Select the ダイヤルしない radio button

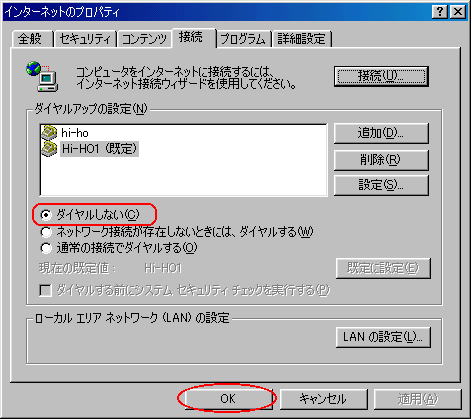[x=46, y=215]
